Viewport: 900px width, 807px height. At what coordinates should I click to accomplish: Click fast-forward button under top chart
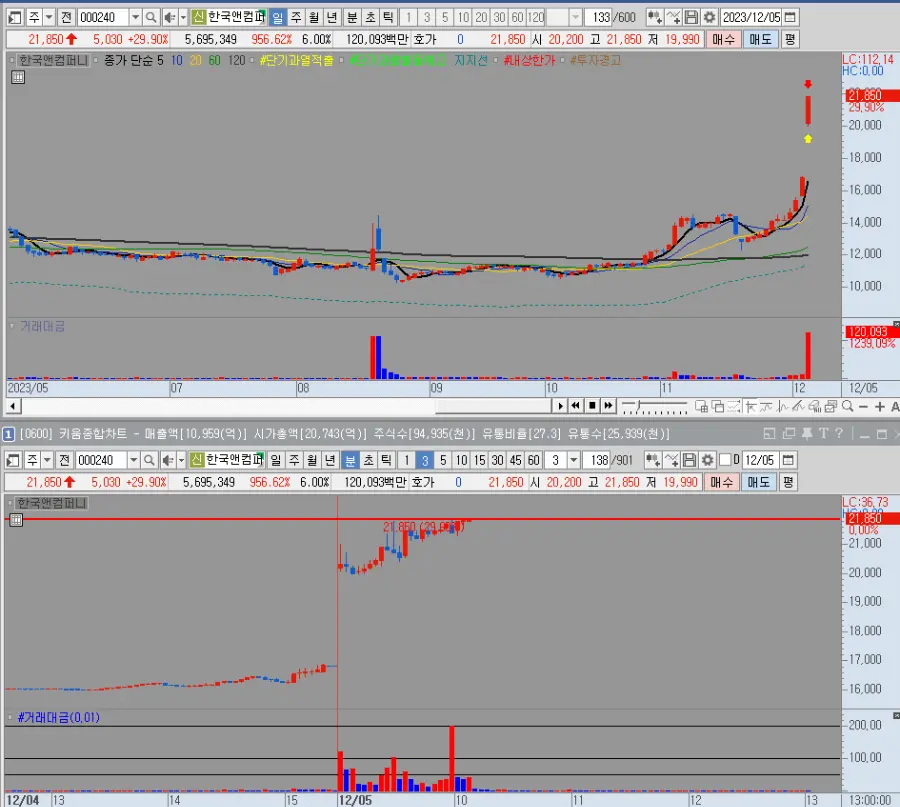click(608, 406)
